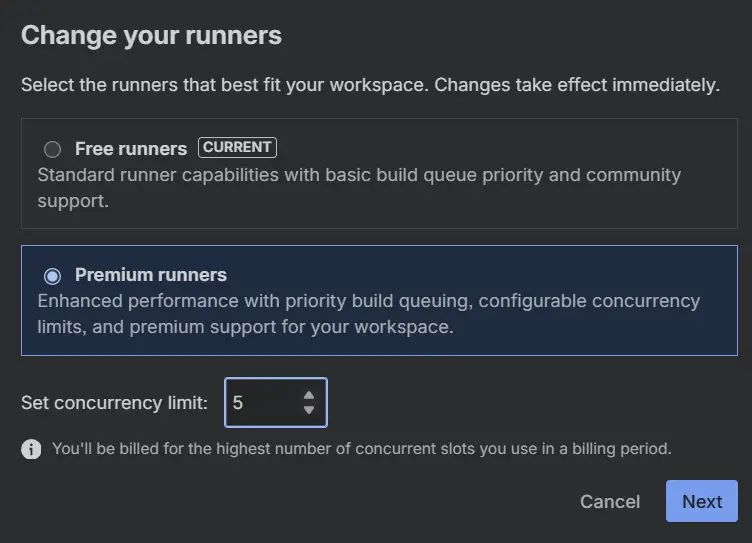Click the value 5 in concurrency box

tap(238, 403)
